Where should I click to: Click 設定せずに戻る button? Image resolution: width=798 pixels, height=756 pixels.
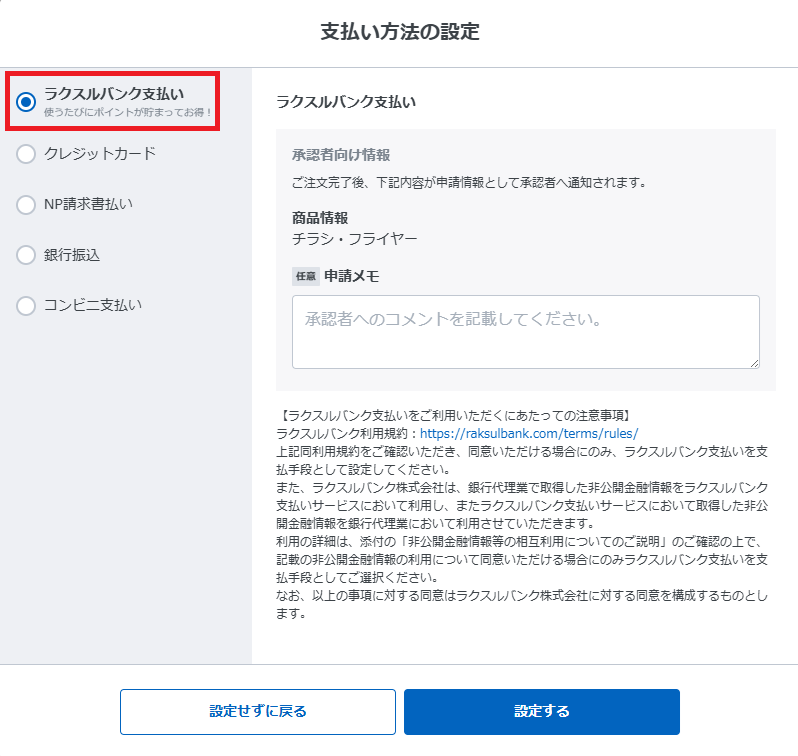[258, 712]
